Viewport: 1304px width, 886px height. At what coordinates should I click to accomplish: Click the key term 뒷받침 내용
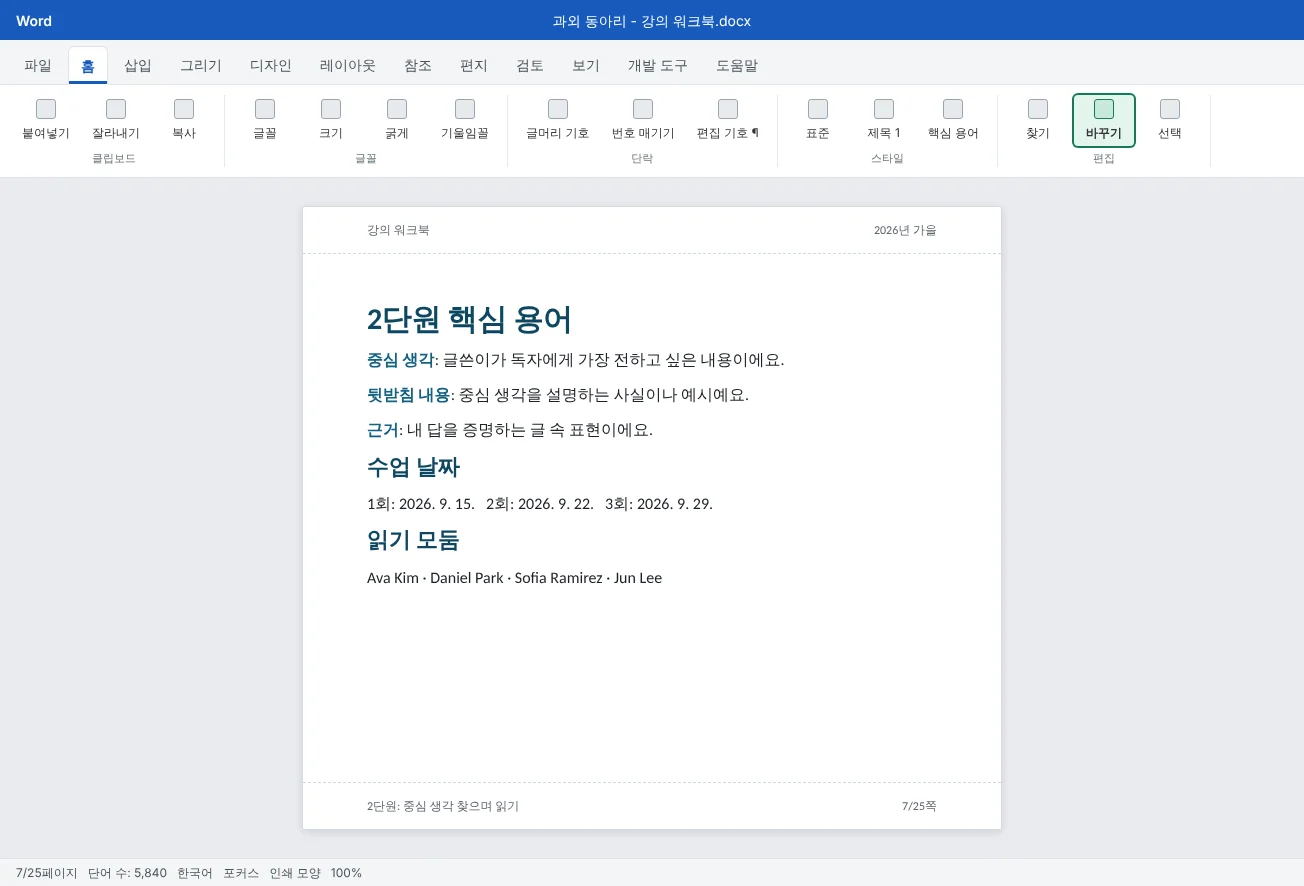tap(408, 395)
